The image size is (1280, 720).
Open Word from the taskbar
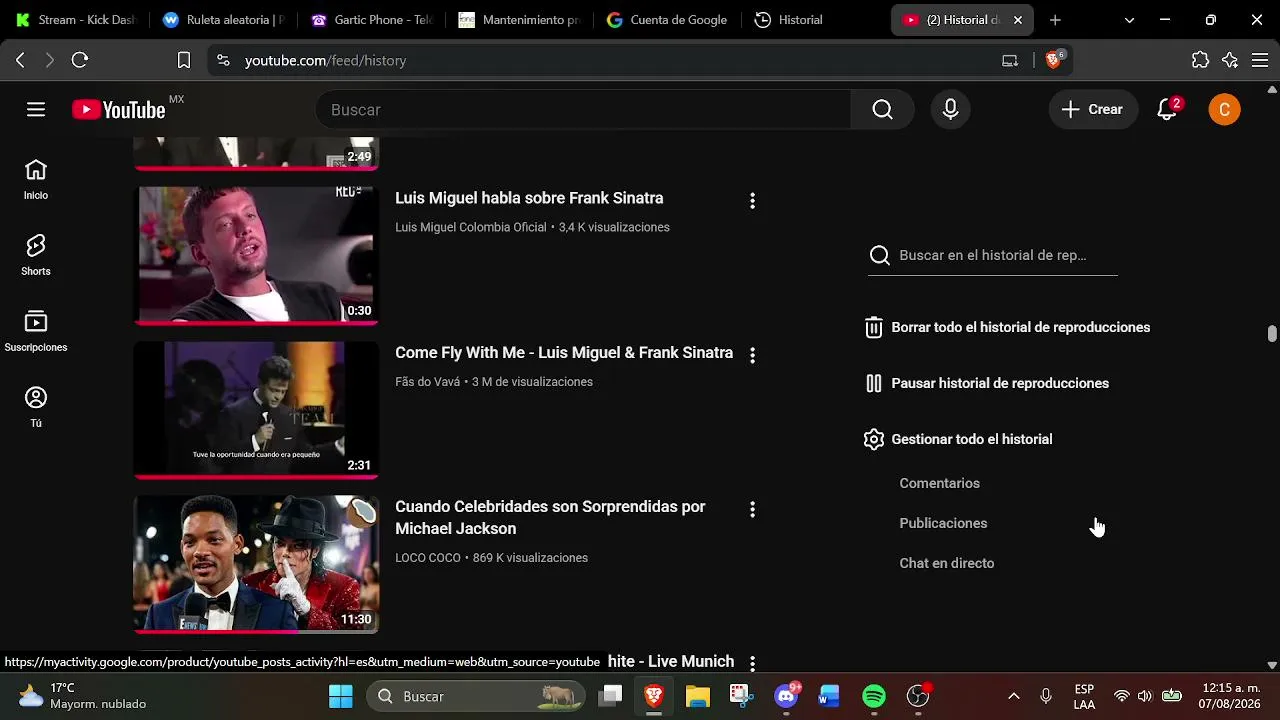point(829,696)
